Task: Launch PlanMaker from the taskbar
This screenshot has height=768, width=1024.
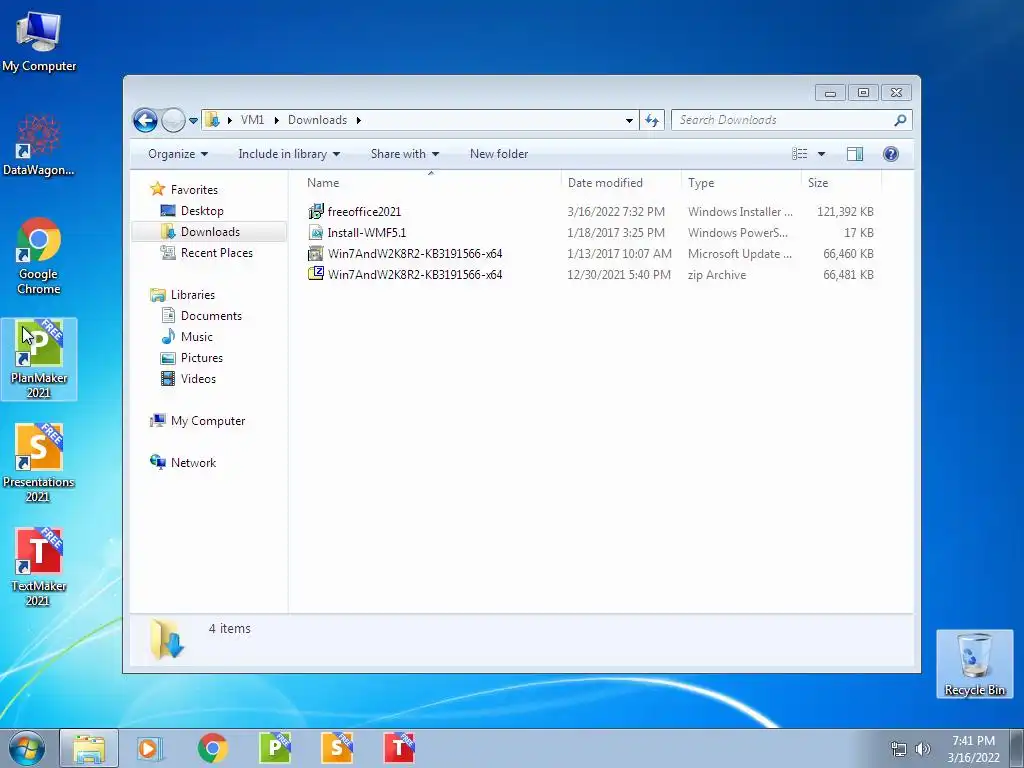Action: 275,748
